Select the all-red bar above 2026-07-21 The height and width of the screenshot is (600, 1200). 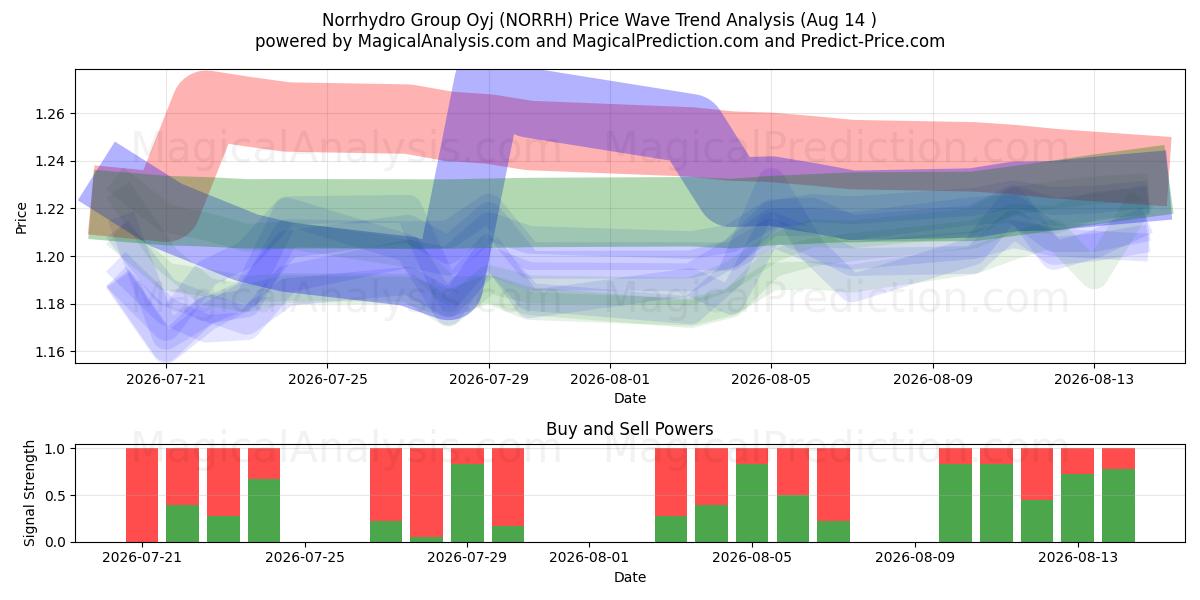142,495
